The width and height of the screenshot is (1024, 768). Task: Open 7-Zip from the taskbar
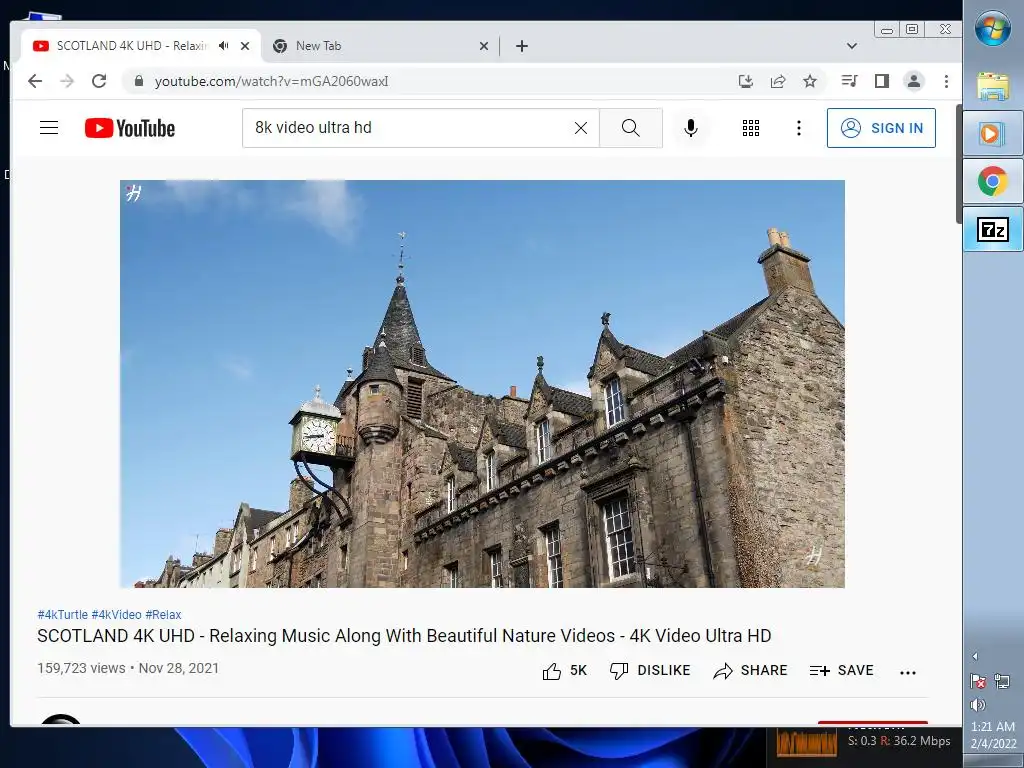[x=993, y=229]
